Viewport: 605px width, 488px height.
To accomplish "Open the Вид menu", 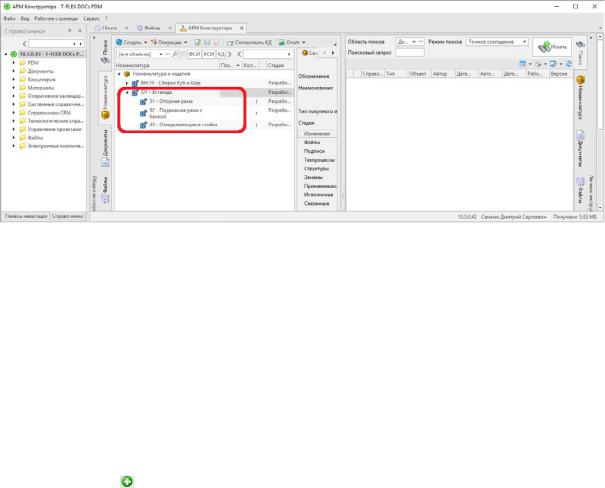I will (25, 18).
